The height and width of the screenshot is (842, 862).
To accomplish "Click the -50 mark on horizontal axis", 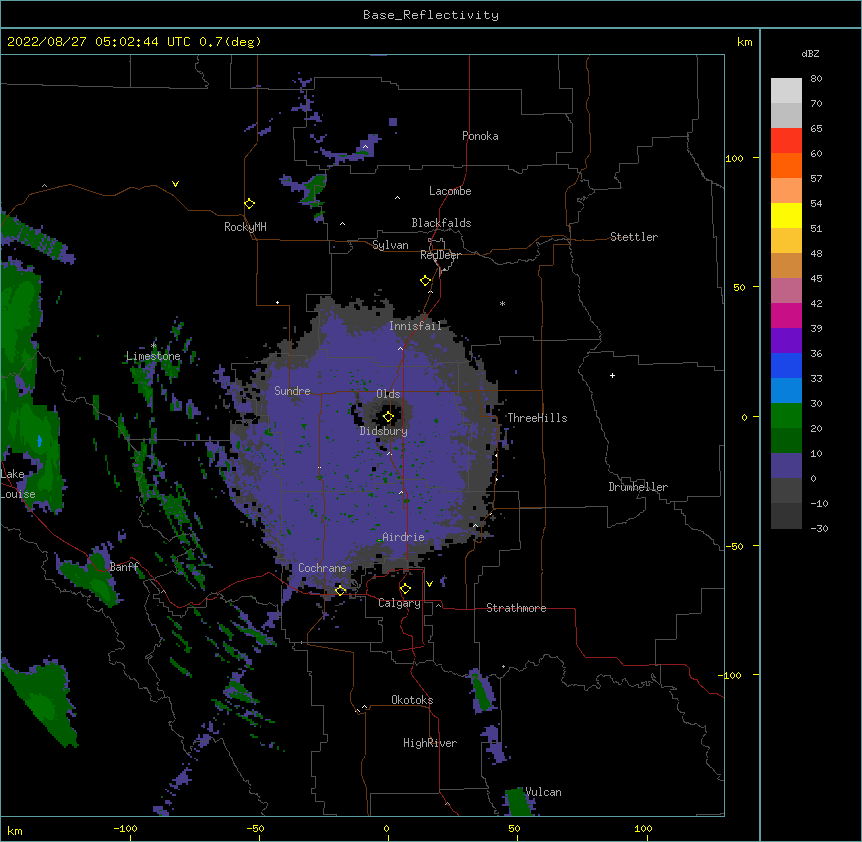I will [255, 828].
